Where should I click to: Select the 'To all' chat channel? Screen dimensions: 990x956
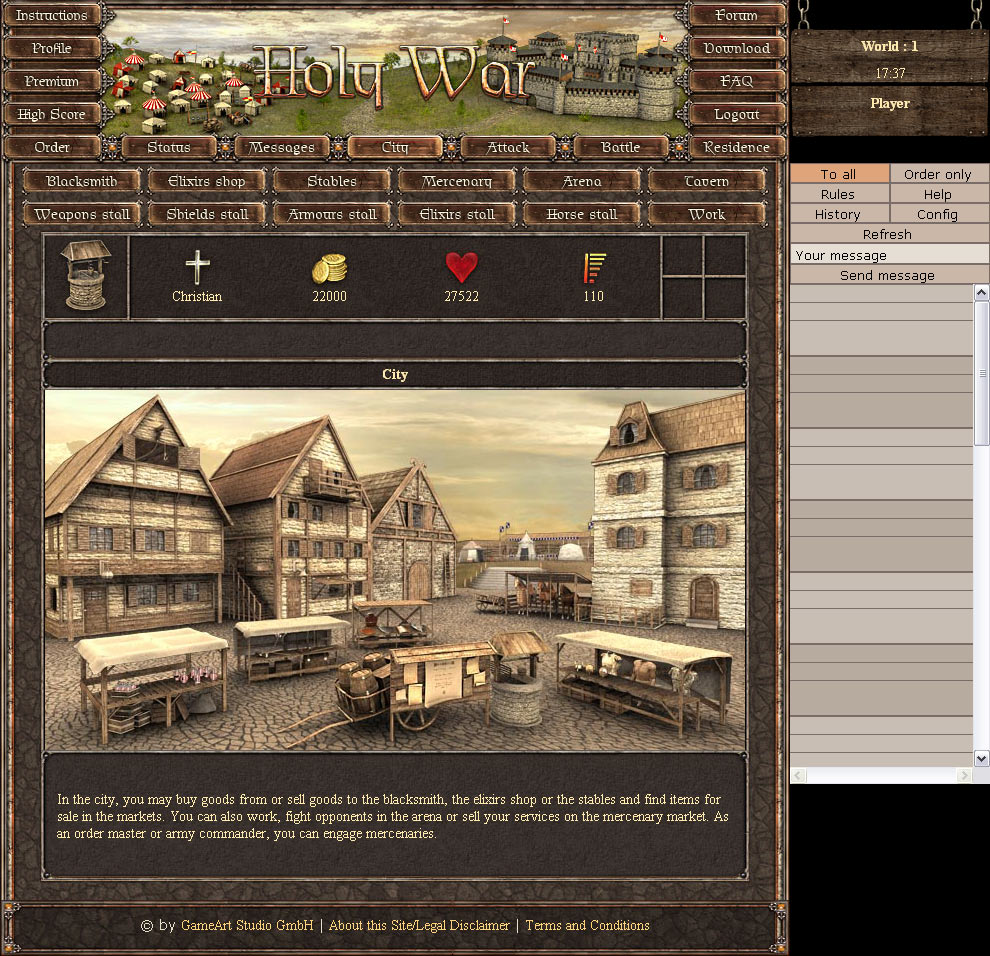click(x=839, y=174)
